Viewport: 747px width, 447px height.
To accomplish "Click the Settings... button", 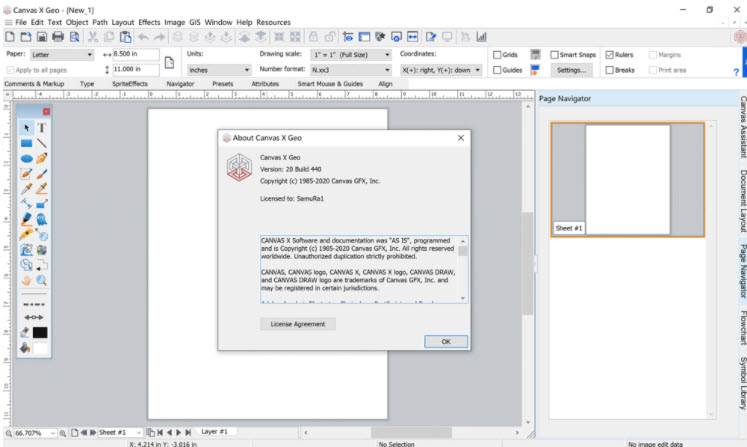I will [x=571, y=70].
